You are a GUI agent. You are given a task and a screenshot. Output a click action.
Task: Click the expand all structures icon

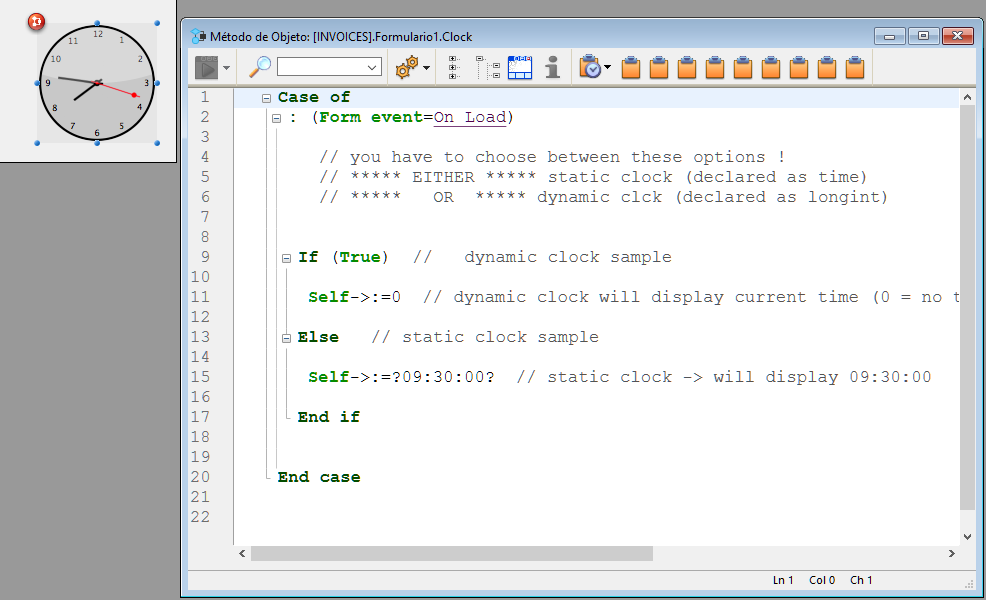pyautogui.click(x=455, y=67)
